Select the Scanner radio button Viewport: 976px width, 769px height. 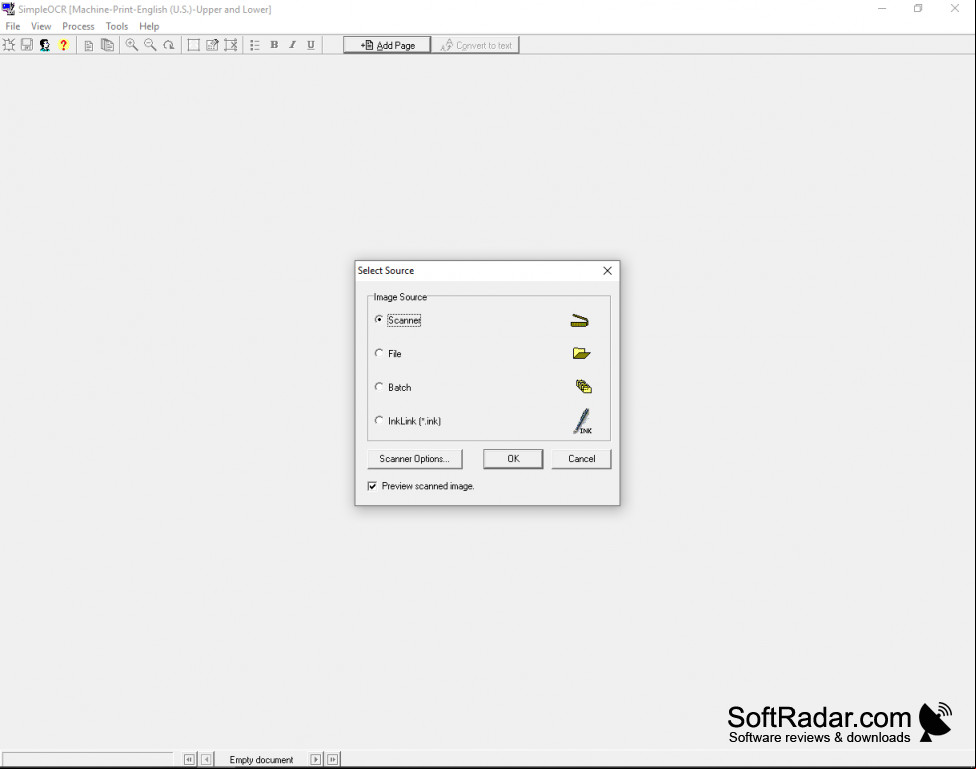(x=379, y=319)
